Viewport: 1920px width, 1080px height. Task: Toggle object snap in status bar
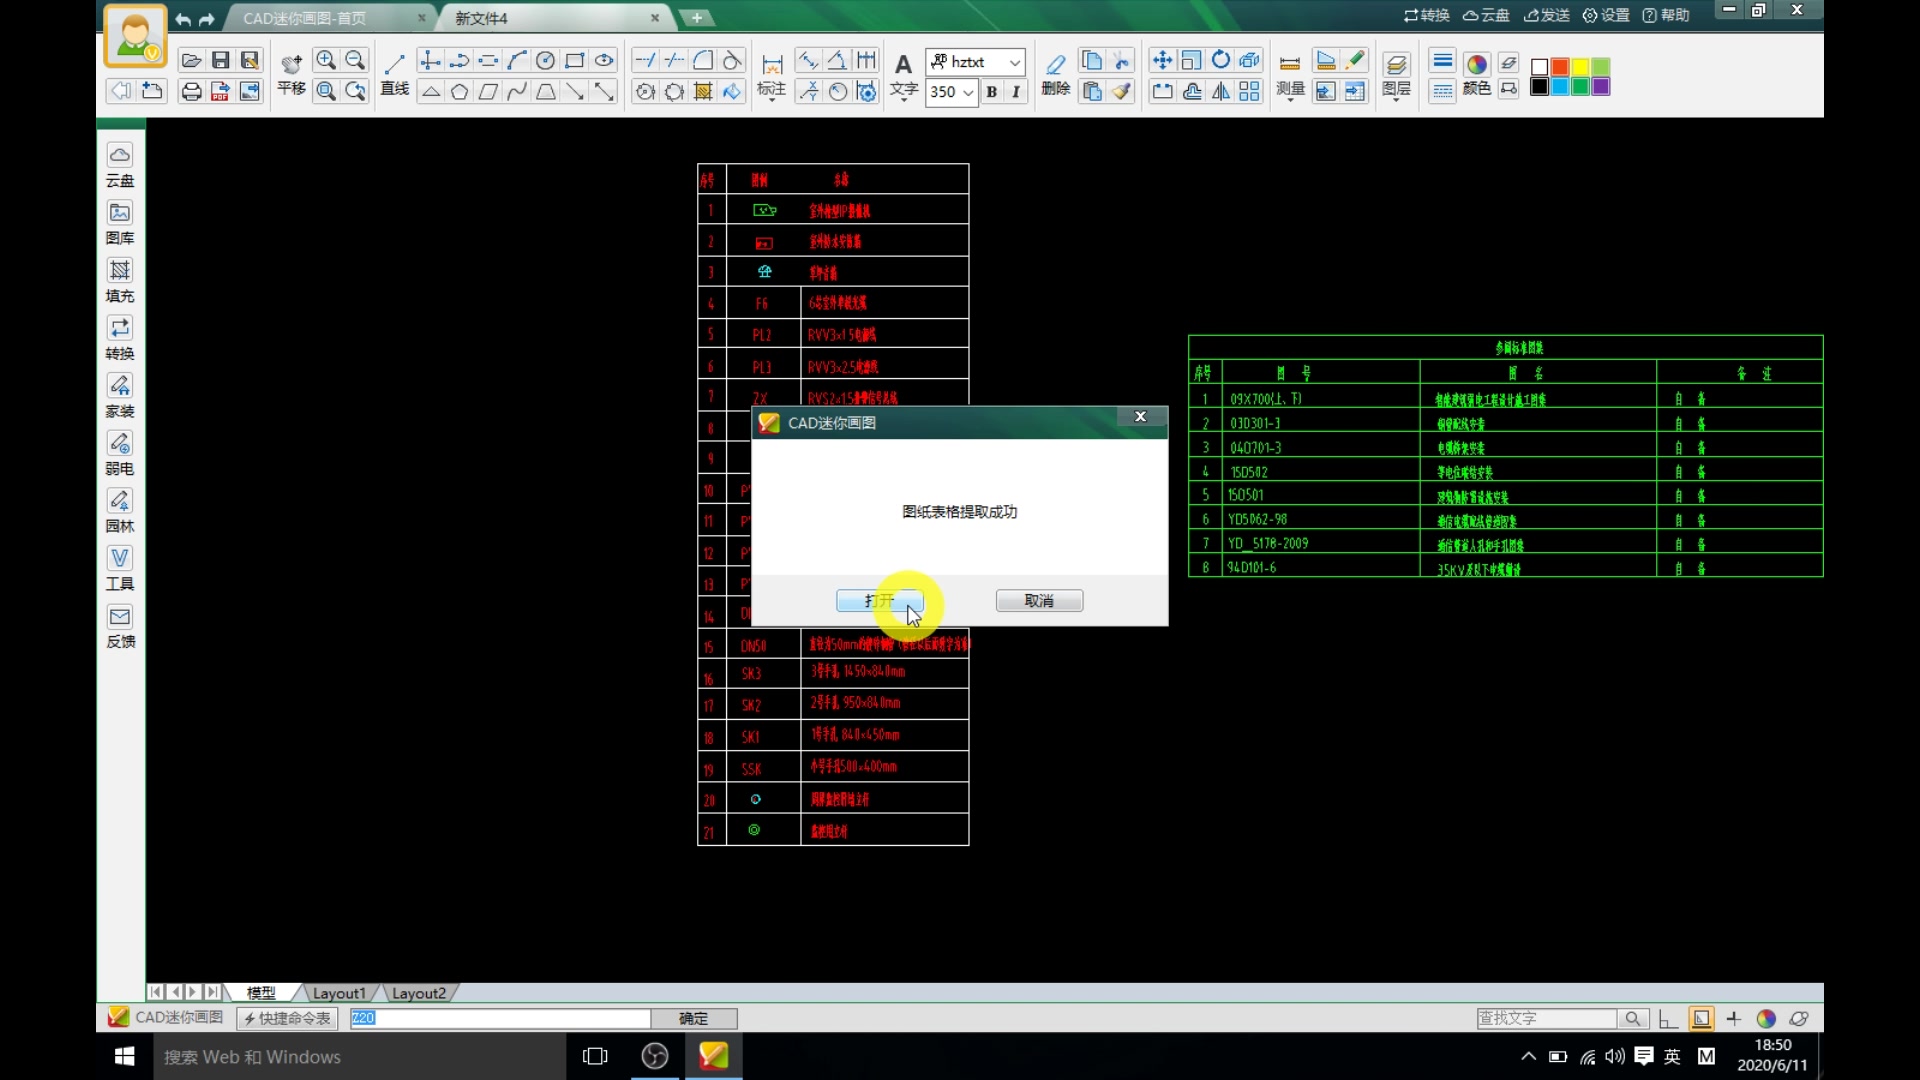click(x=1701, y=1018)
